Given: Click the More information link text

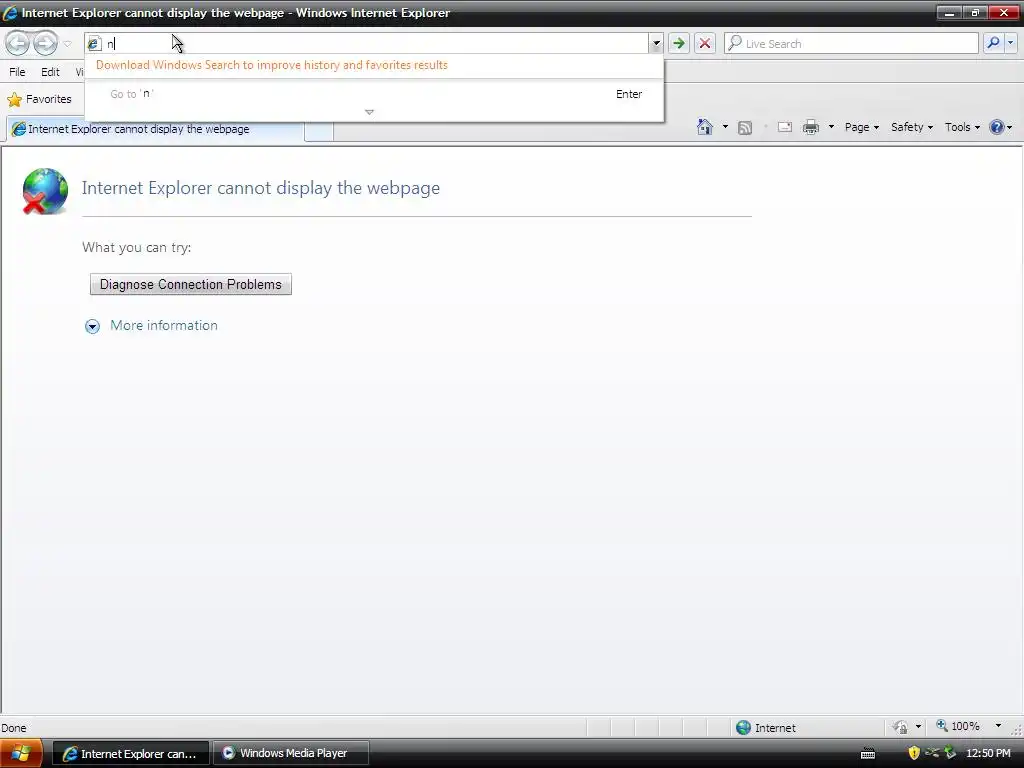Looking at the screenshot, I should pos(164,325).
